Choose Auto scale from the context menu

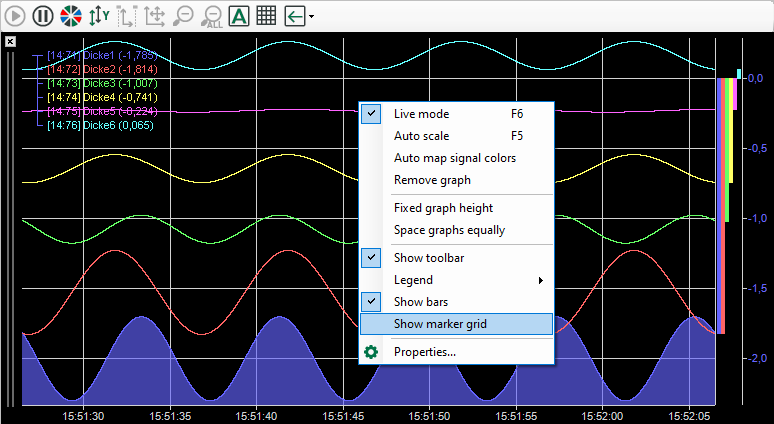point(421,136)
